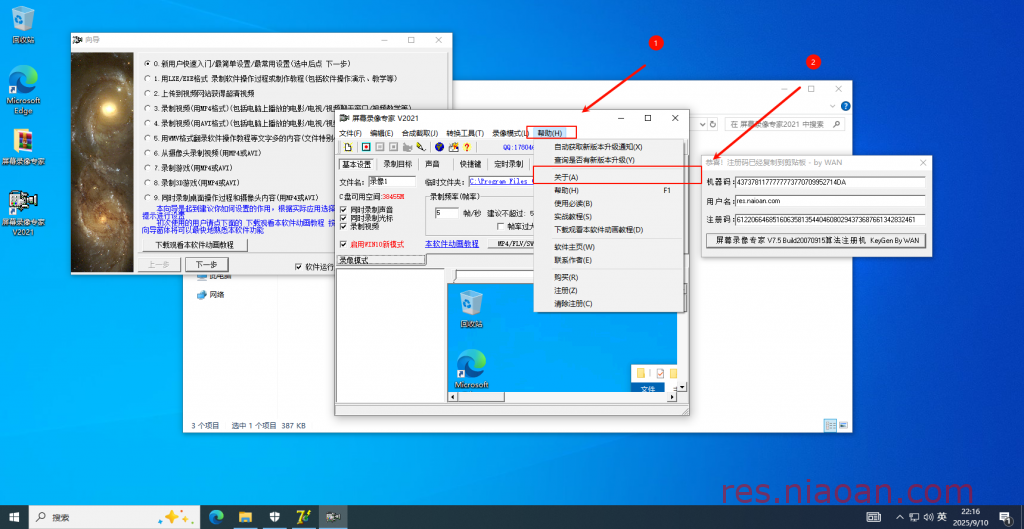Open Windows Security shield on taskbar
This screenshot has width=1024, height=529.
tap(274, 517)
